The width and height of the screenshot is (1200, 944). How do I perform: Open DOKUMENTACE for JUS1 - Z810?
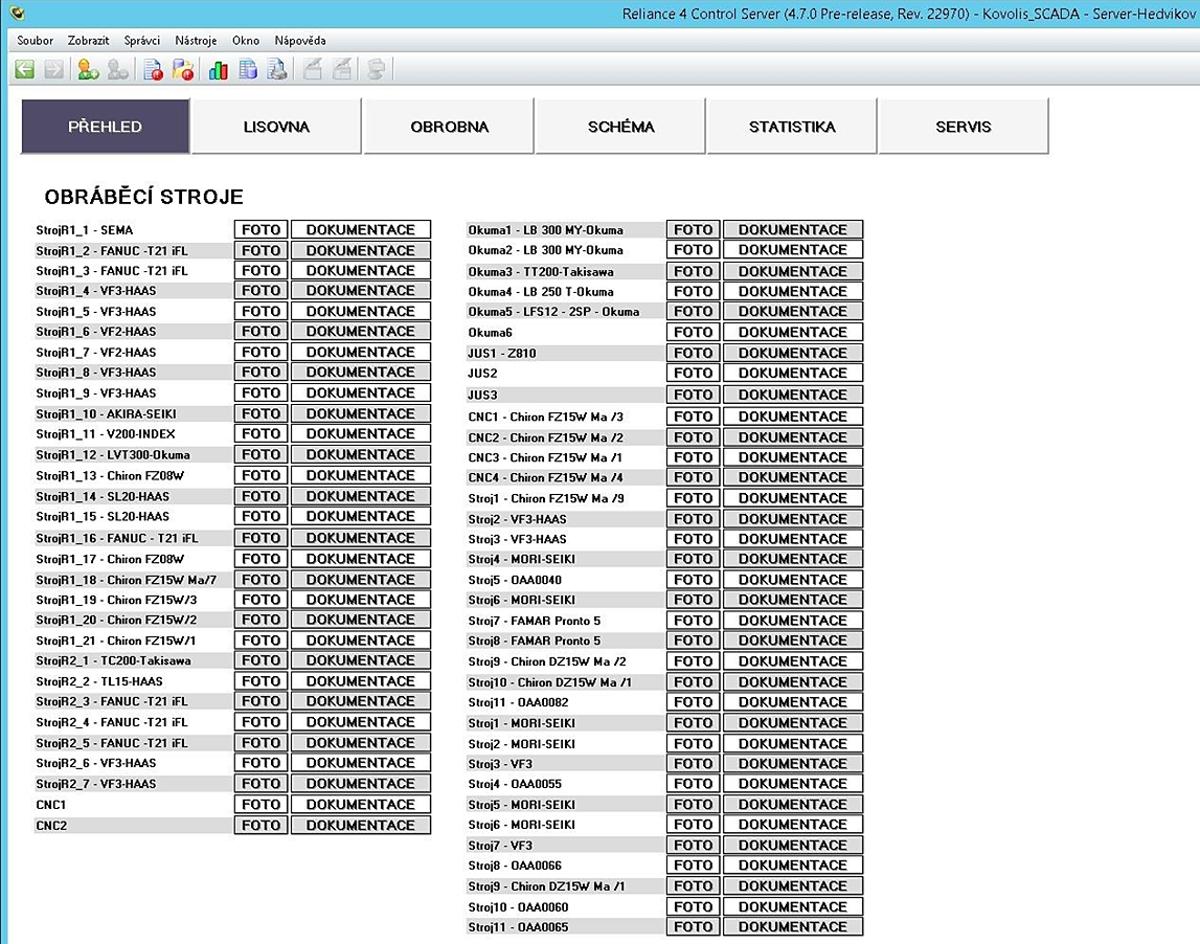(x=792, y=353)
